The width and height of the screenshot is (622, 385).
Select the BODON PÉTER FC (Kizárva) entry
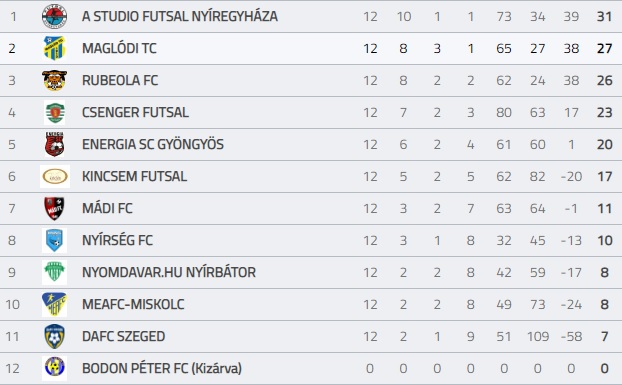click(x=162, y=368)
